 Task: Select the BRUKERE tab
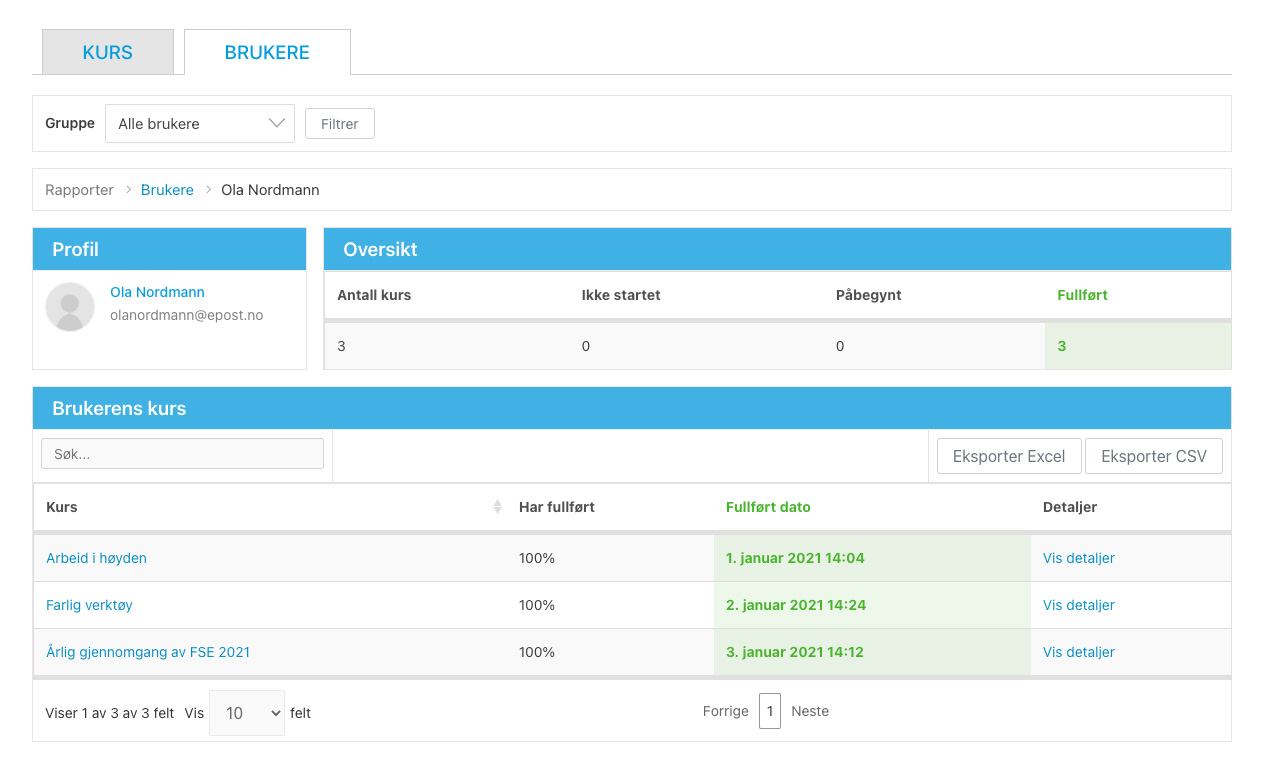click(x=267, y=53)
